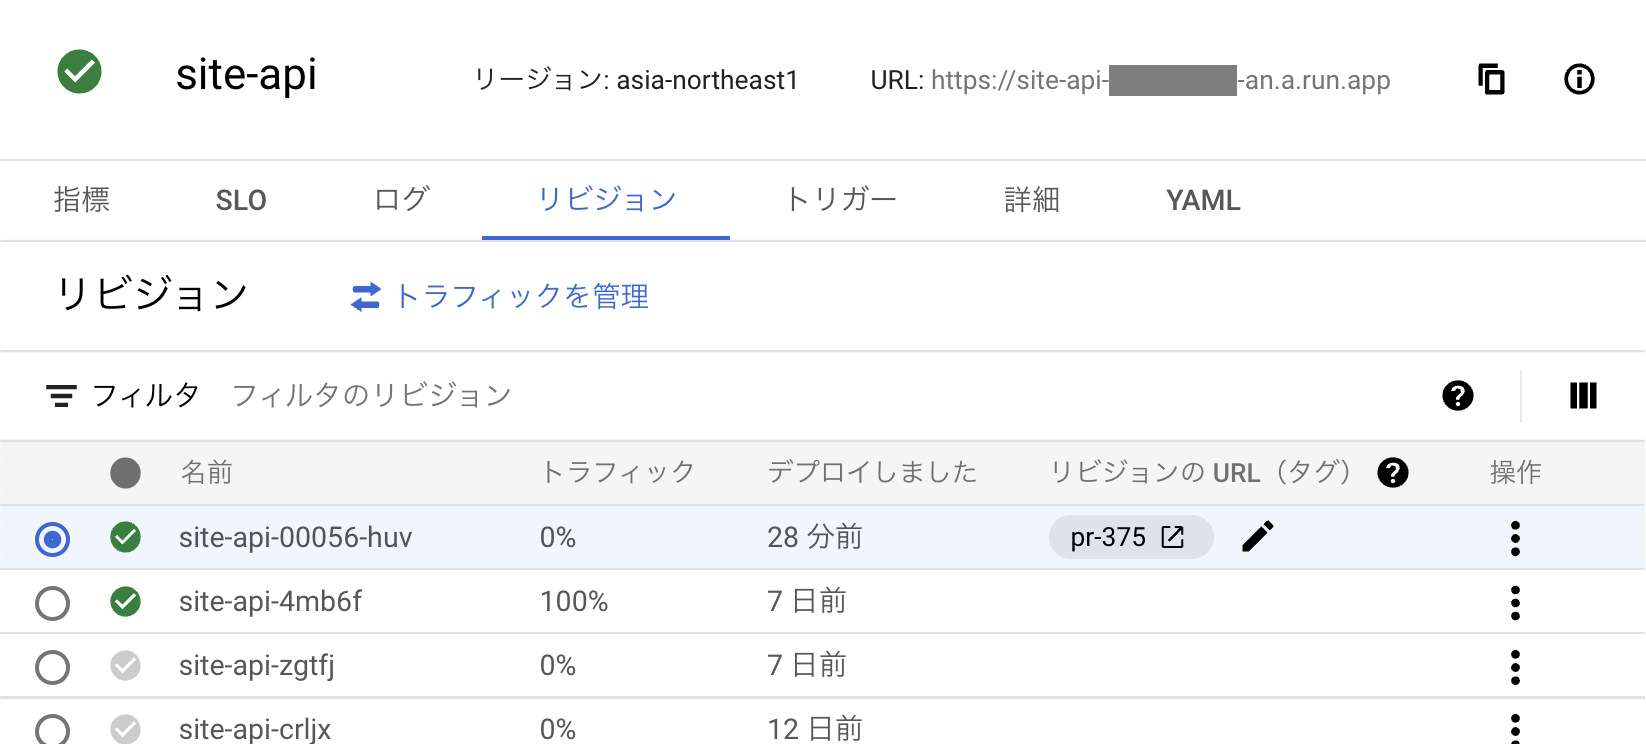This screenshot has width=1646, height=744.
Task: Open the トリガー tab
Action: [841, 200]
